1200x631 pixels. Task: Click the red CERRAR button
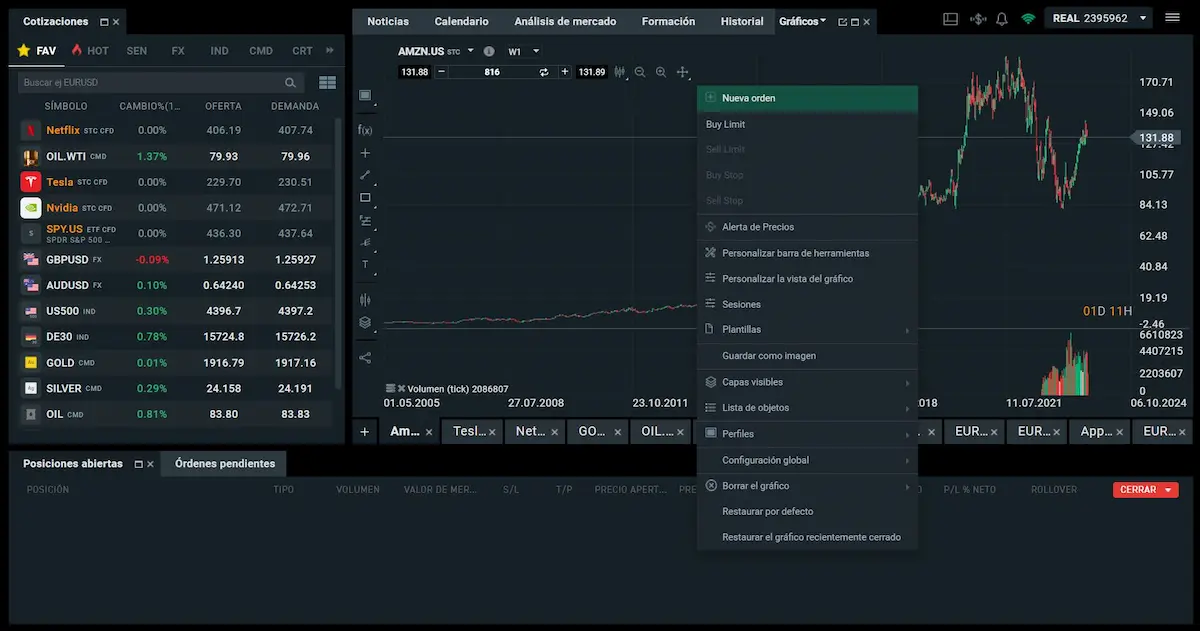point(1144,490)
